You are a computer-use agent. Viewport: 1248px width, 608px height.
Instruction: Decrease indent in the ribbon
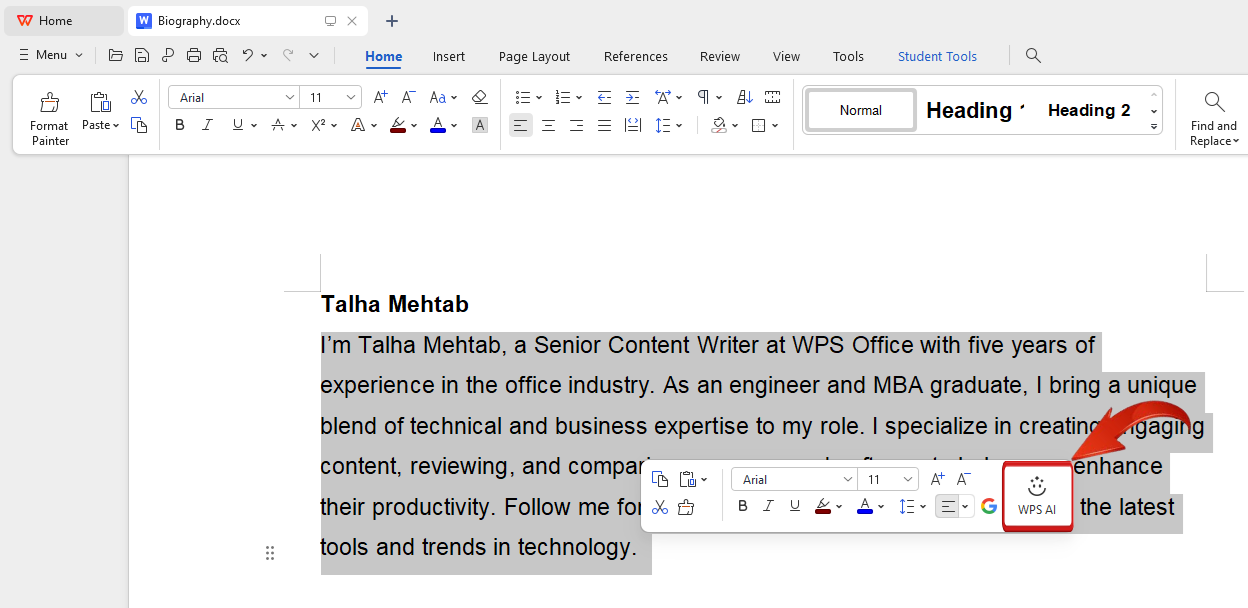point(604,97)
